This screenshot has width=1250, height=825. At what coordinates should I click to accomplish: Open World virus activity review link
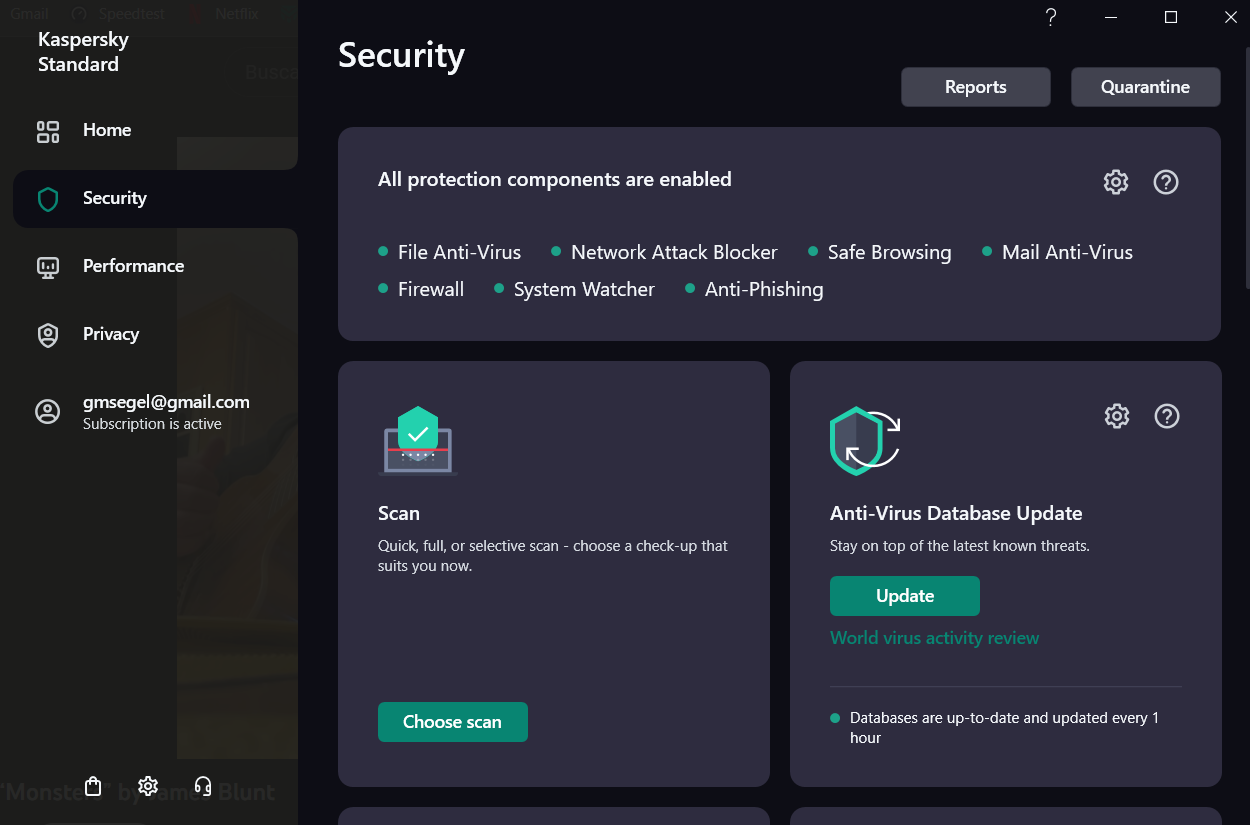click(934, 638)
